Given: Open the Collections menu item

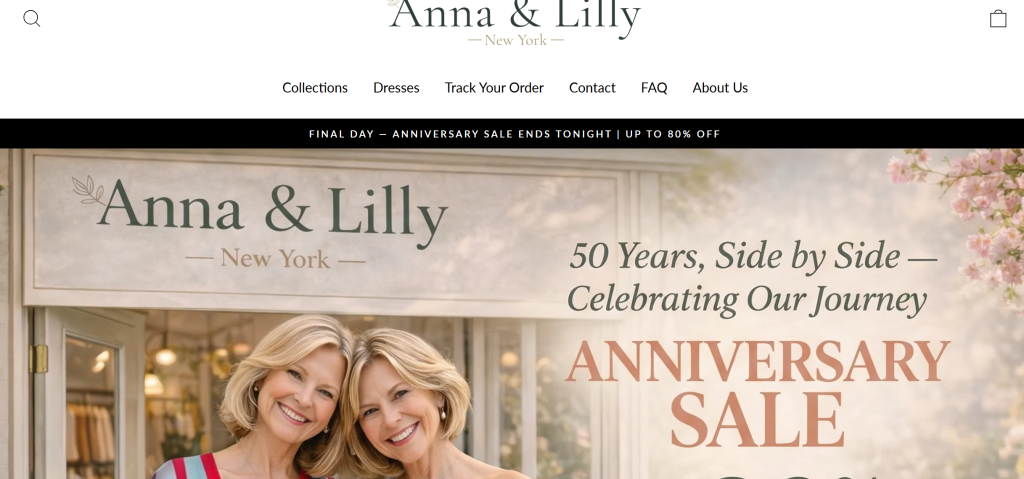Looking at the screenshot, I should [x=315, y=88].
